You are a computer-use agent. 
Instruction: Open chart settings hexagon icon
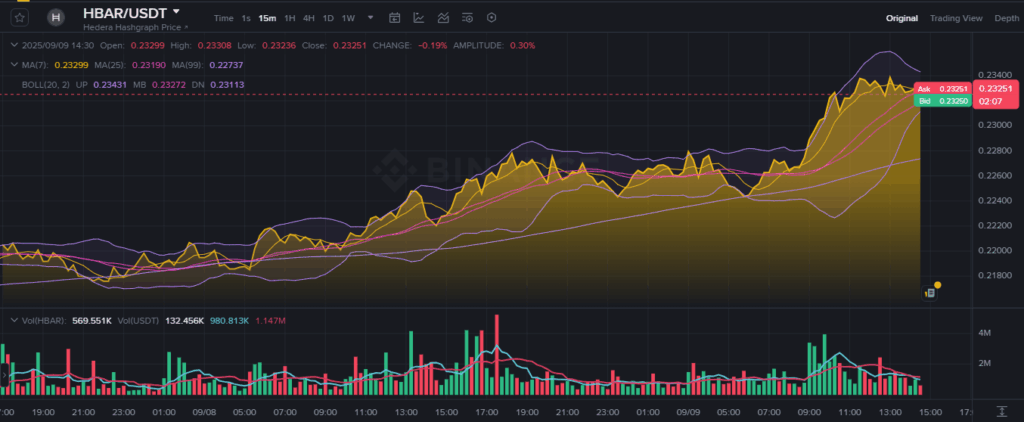tap(490, 18)
